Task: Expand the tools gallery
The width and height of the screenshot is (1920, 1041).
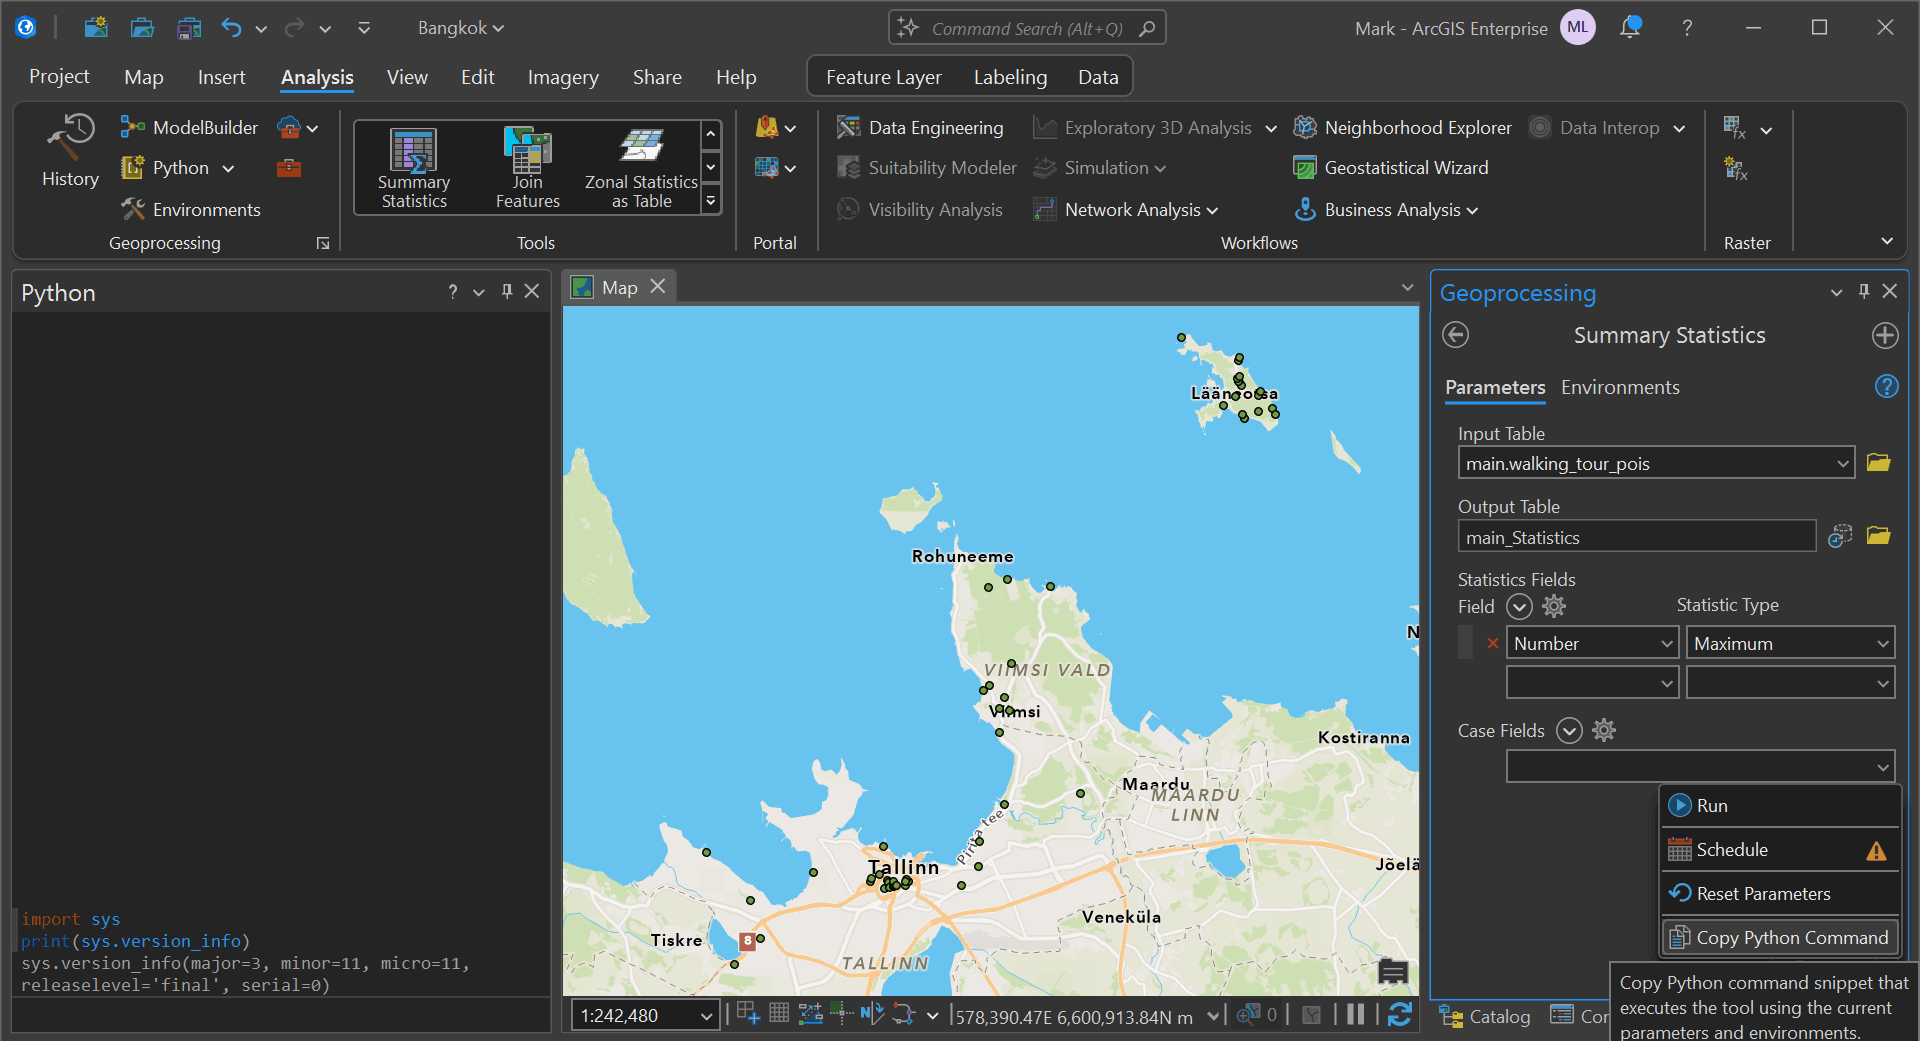Action: coord(711,201)
